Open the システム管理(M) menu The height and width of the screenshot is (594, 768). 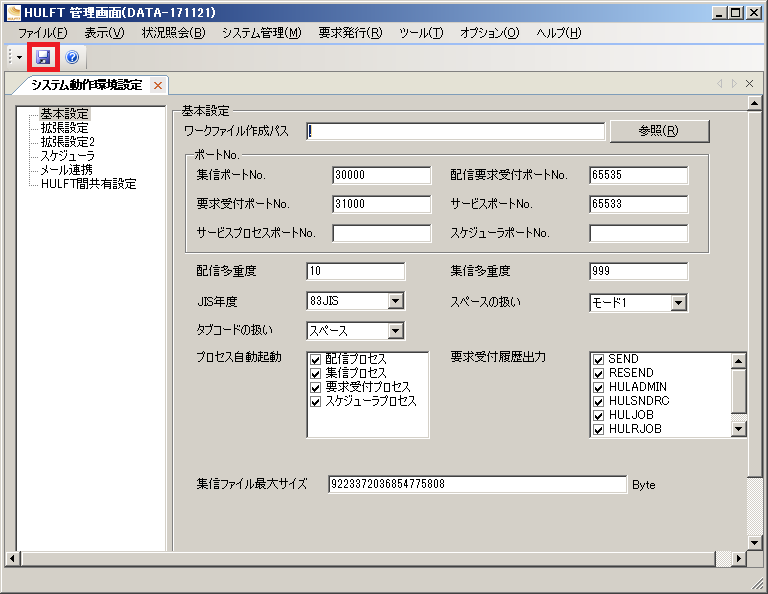click(262, 33)
